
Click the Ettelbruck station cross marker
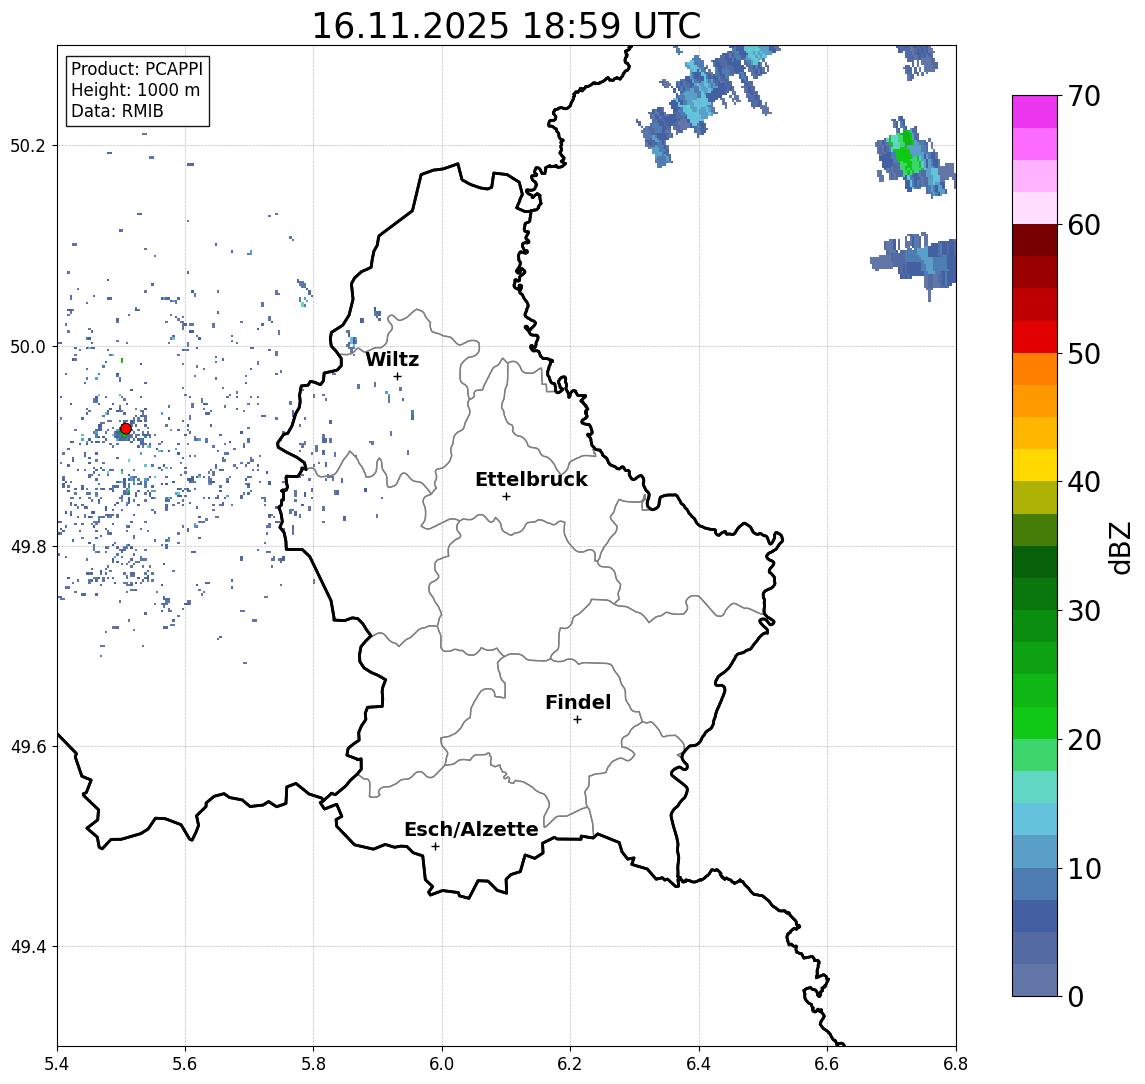click(506, 497)
